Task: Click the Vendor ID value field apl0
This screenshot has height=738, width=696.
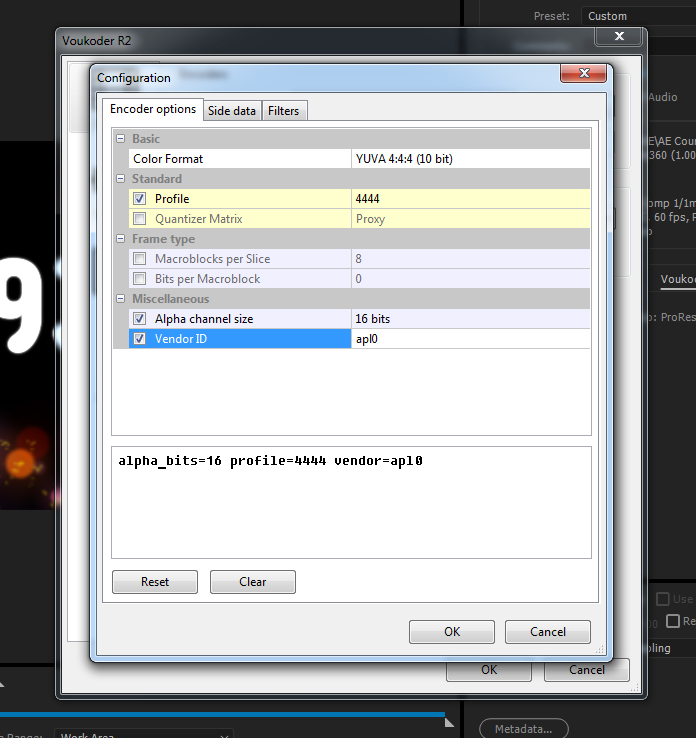Action: point(470,339)
